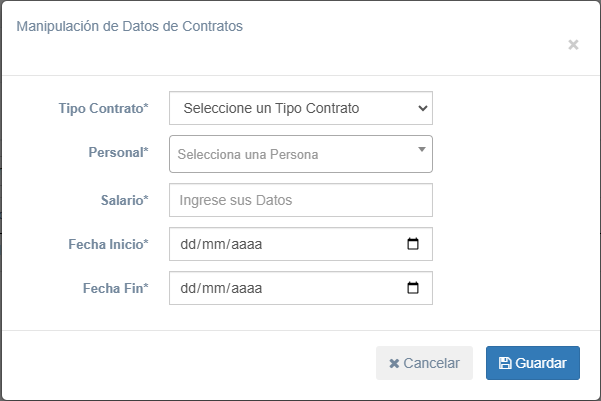The image size is (601, 401).
Task: Select the aaaa segment in Fecha Inicio
Action: coord(246,244)
